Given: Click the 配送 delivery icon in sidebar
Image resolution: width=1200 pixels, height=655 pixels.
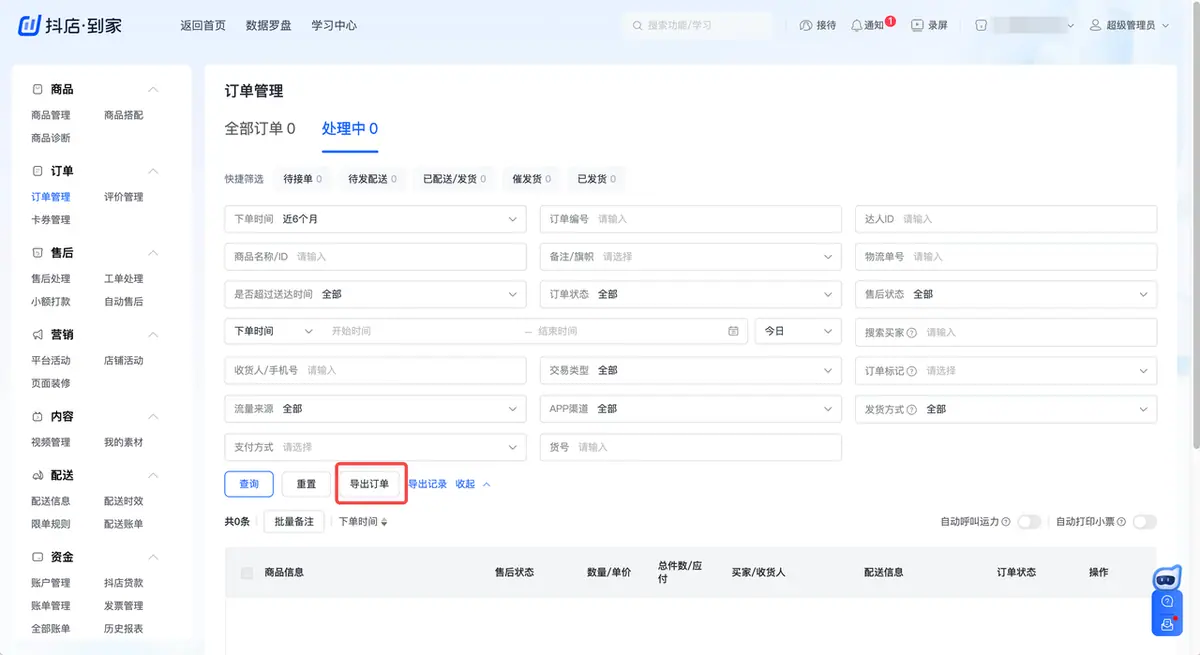Looking at the screenshot, I should [37, 475].
